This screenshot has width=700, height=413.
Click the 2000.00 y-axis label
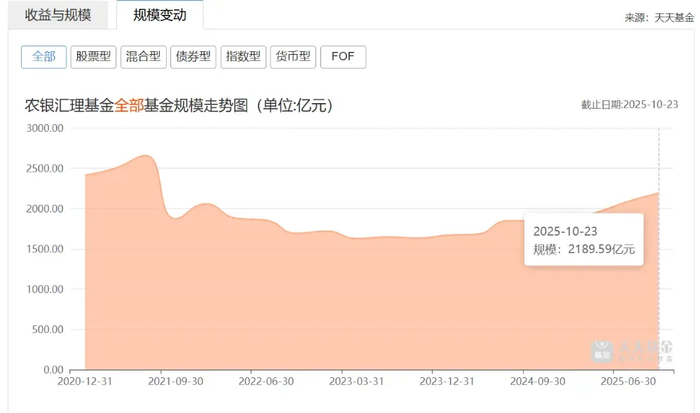point(45,209)
